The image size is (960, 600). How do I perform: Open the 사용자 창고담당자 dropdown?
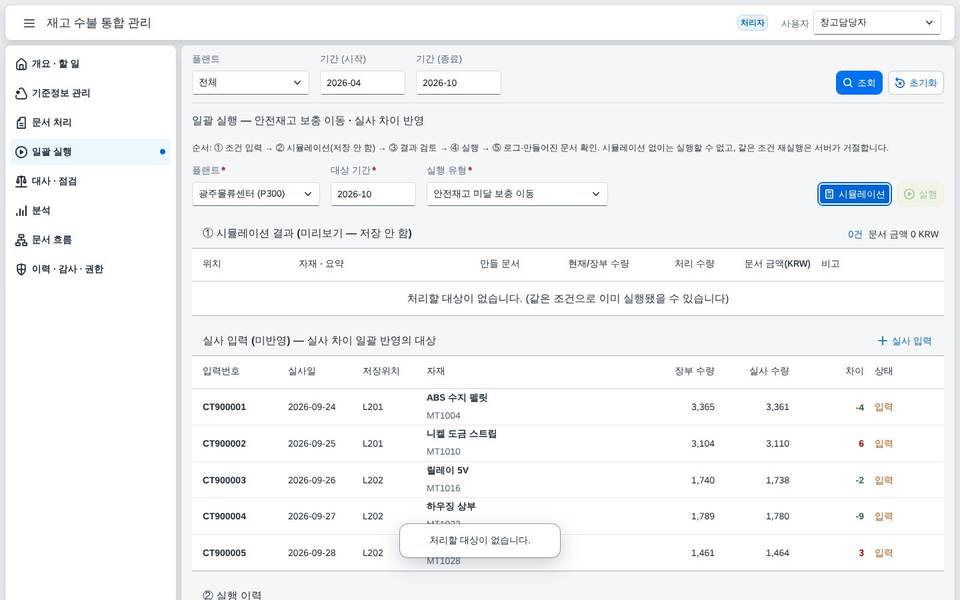(877, 23)
